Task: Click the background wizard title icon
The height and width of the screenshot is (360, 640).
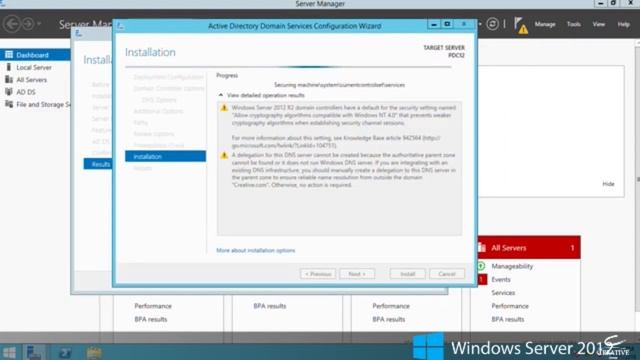Action: (x=78, y=34)
